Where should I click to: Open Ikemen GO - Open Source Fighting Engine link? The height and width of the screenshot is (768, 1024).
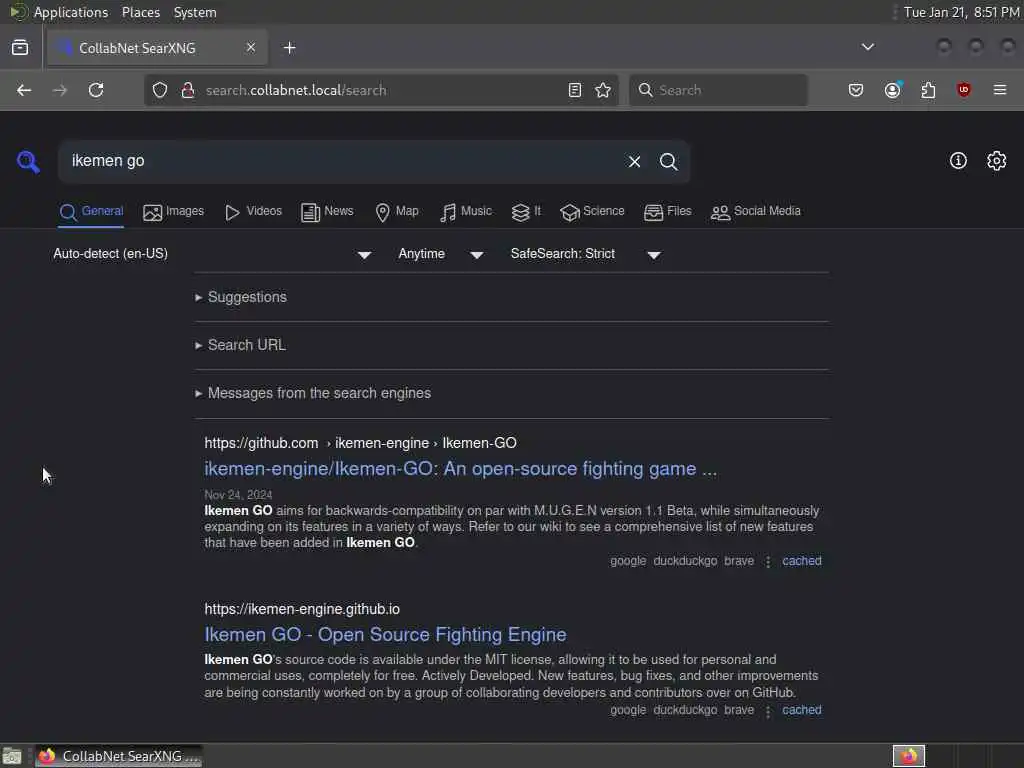(385, 635)
